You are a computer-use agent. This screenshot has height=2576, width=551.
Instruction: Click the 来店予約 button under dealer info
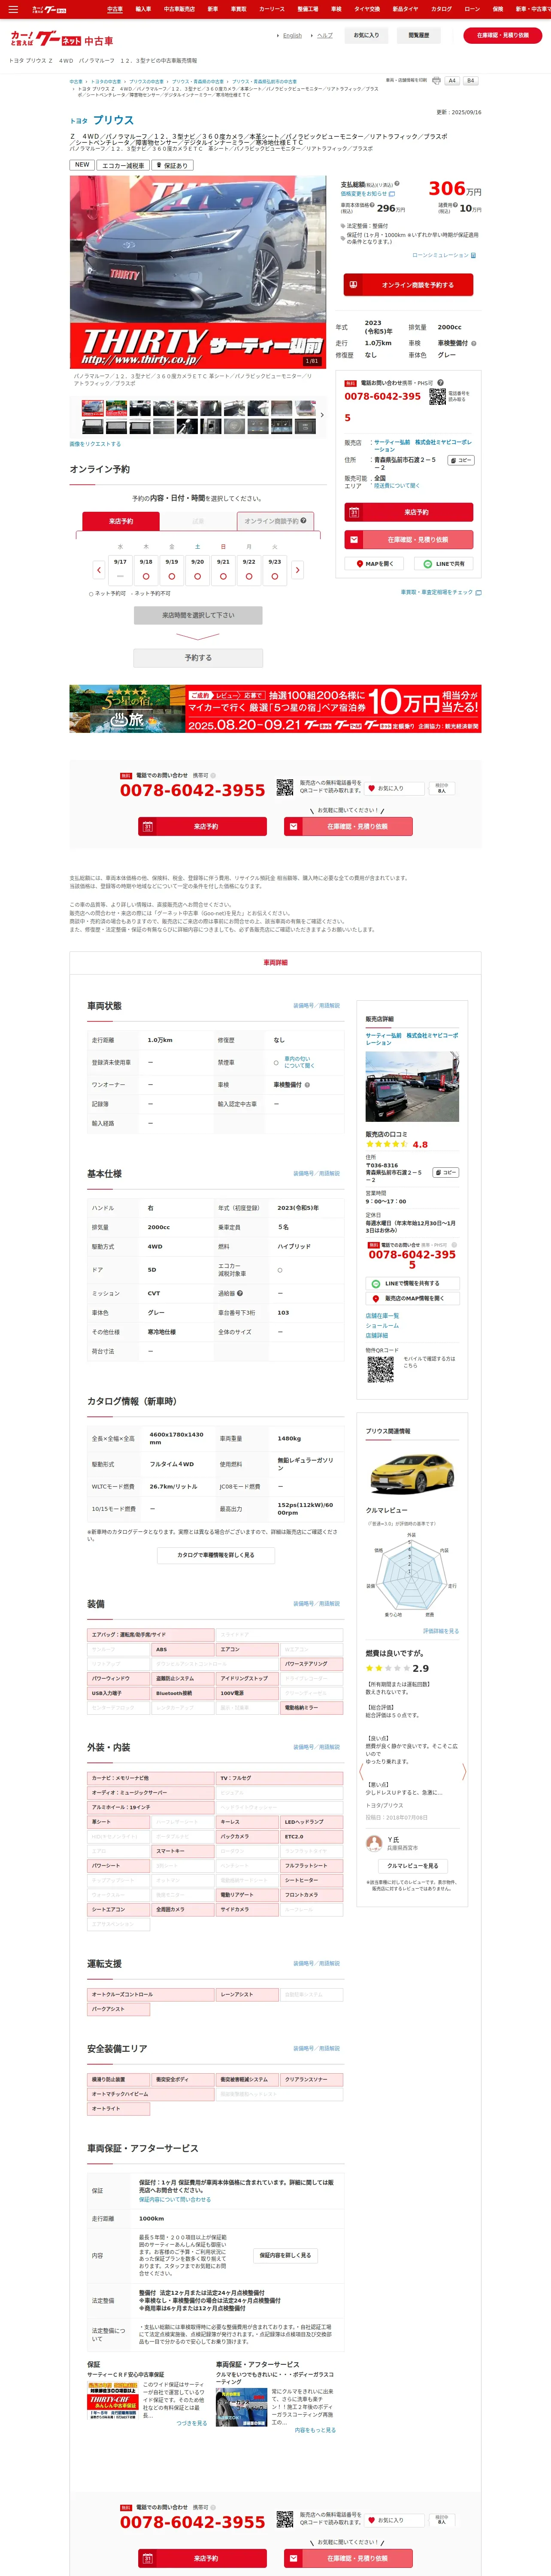click(408, 512)
